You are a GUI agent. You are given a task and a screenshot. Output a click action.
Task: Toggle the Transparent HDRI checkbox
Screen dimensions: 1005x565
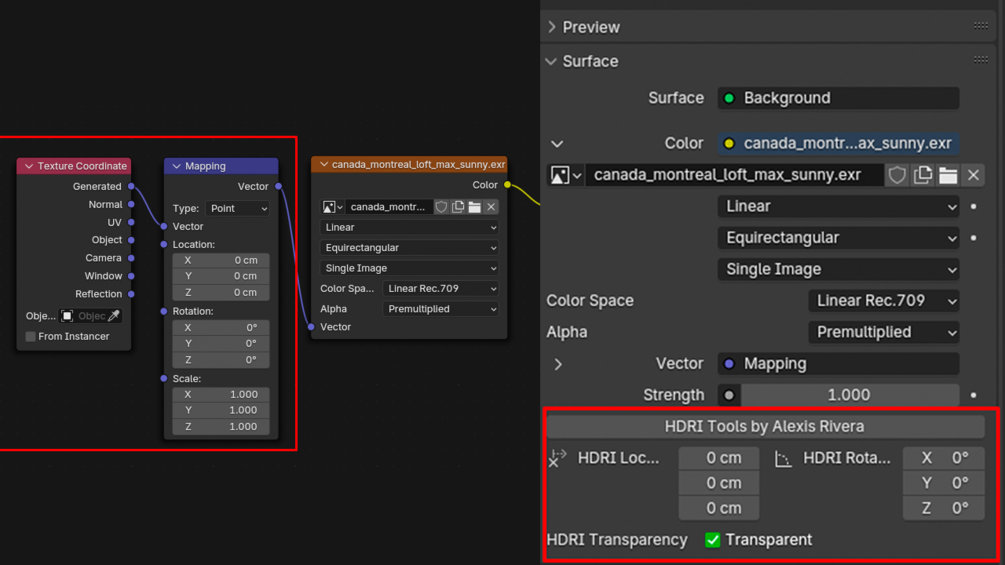point(713,540)
